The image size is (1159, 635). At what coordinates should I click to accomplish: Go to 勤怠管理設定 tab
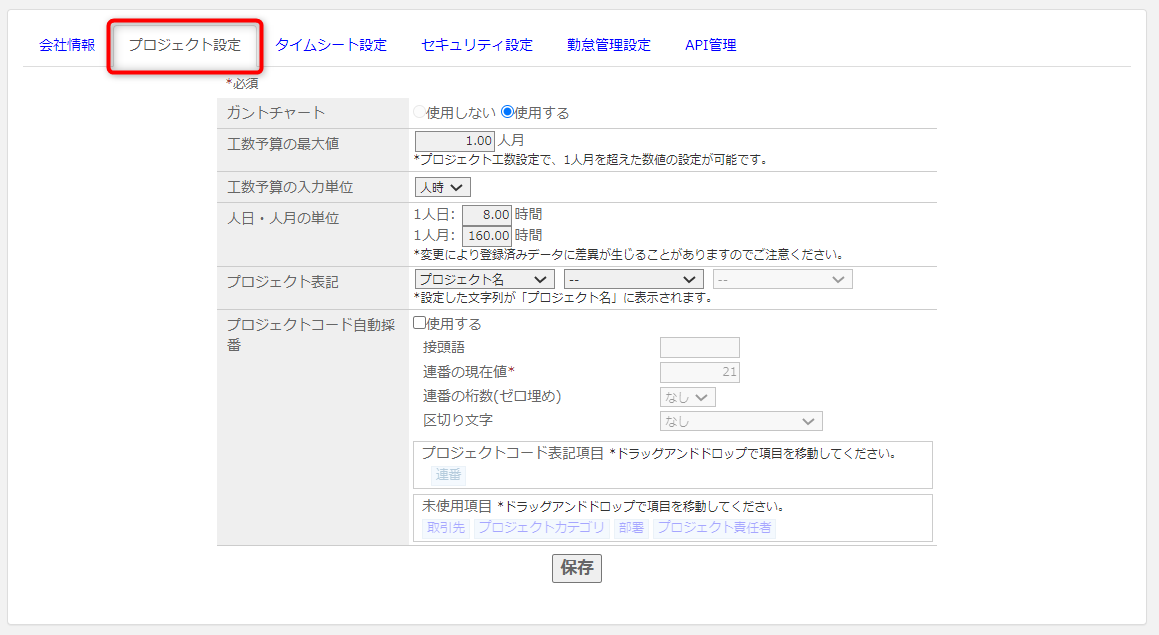tap(609, 45)
